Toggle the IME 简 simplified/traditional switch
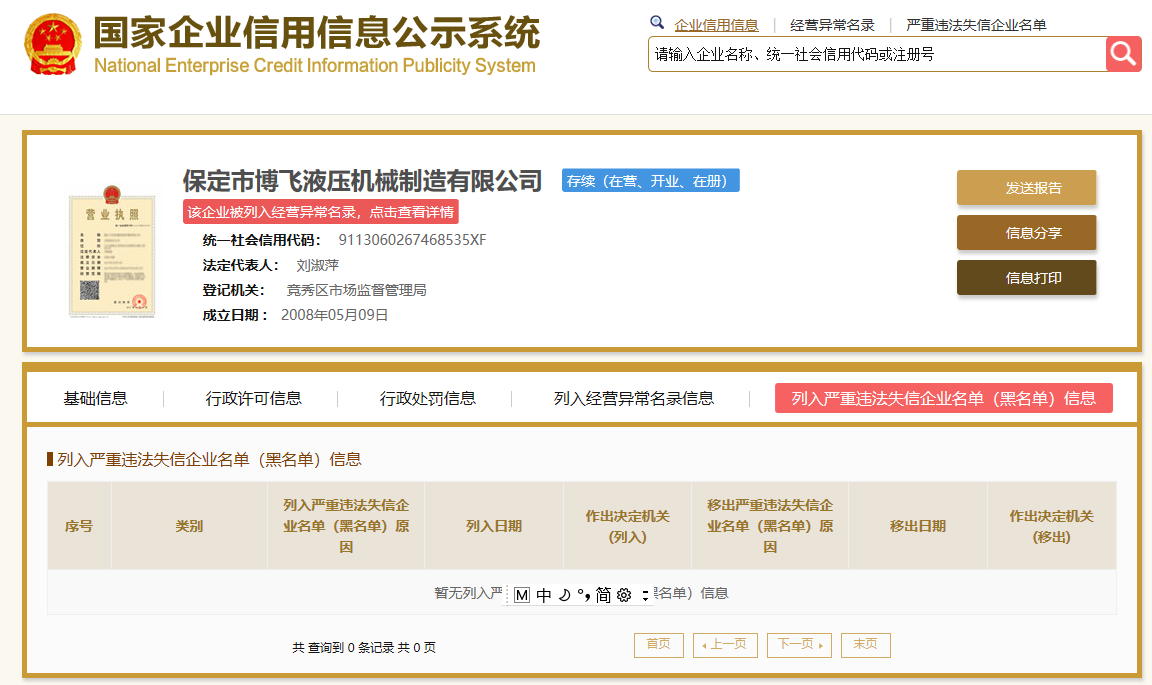The height and width of the screenshot is (685, 1152). tap(603, 595)
